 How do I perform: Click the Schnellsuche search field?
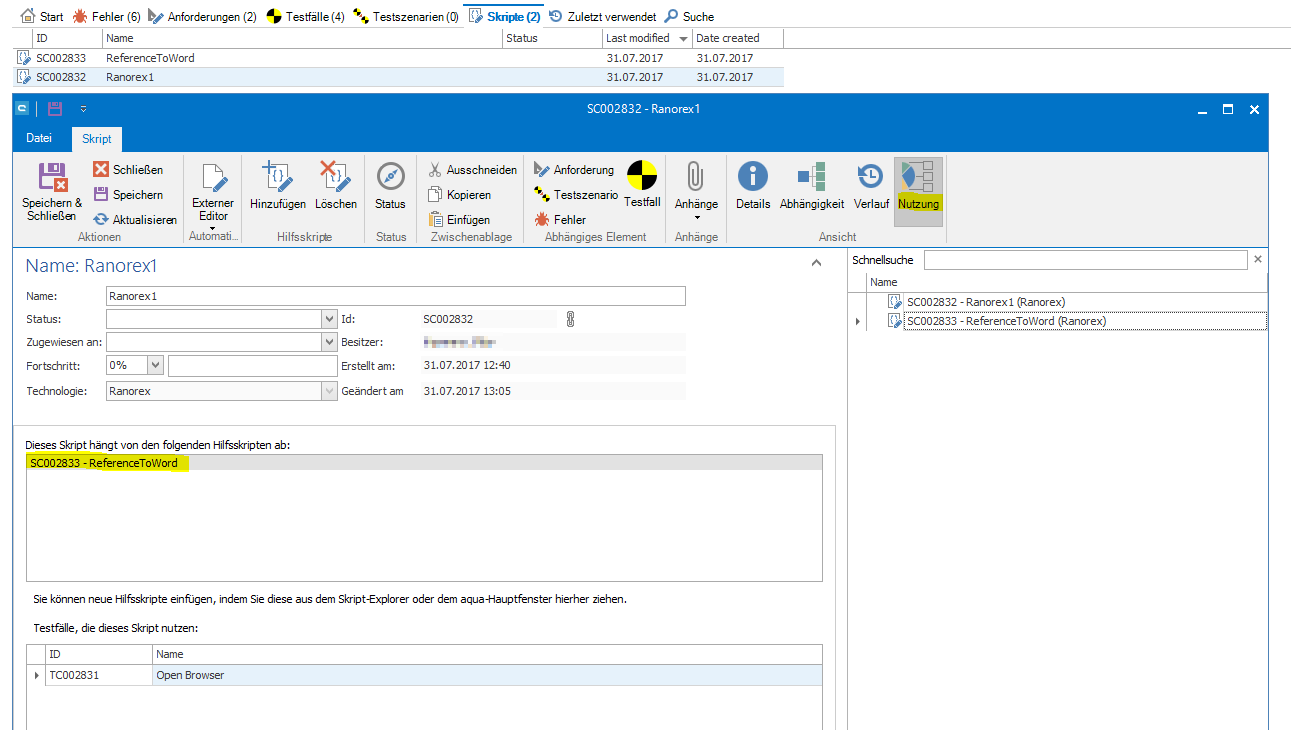[x=1085, y=260]
